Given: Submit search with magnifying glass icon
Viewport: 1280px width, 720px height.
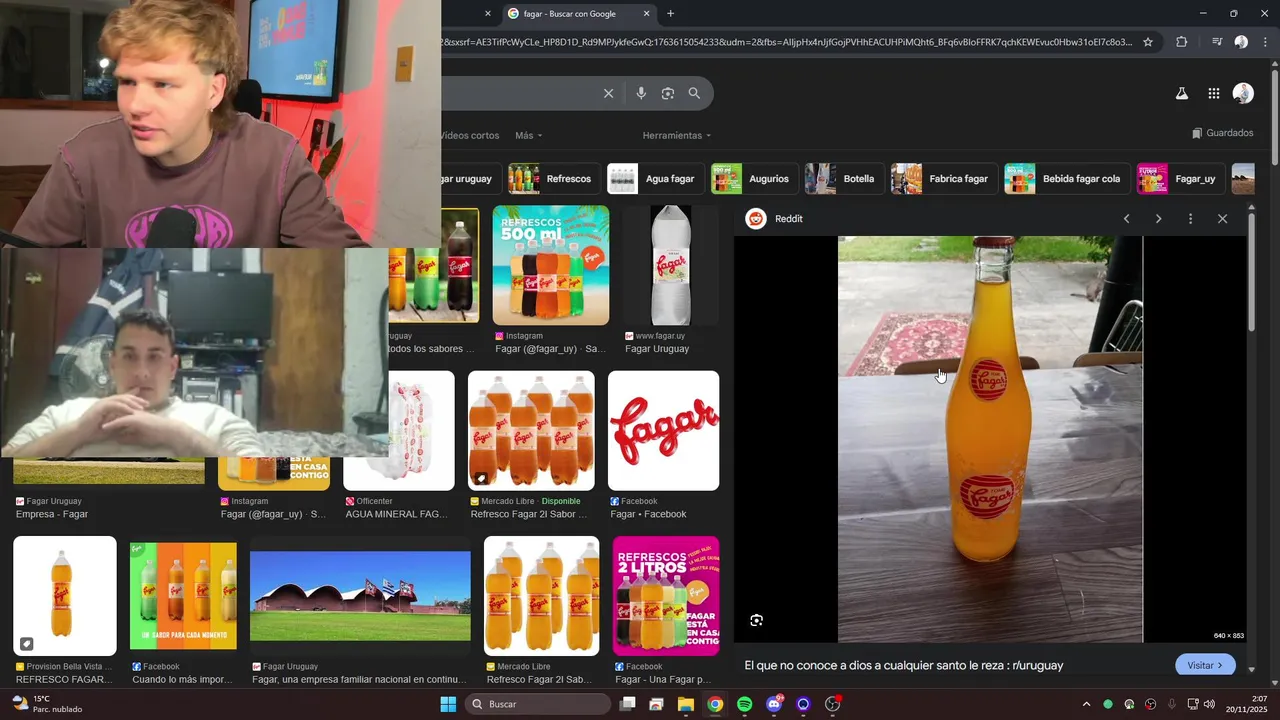Looking at the screenshot, I should (x=694, y=93).
